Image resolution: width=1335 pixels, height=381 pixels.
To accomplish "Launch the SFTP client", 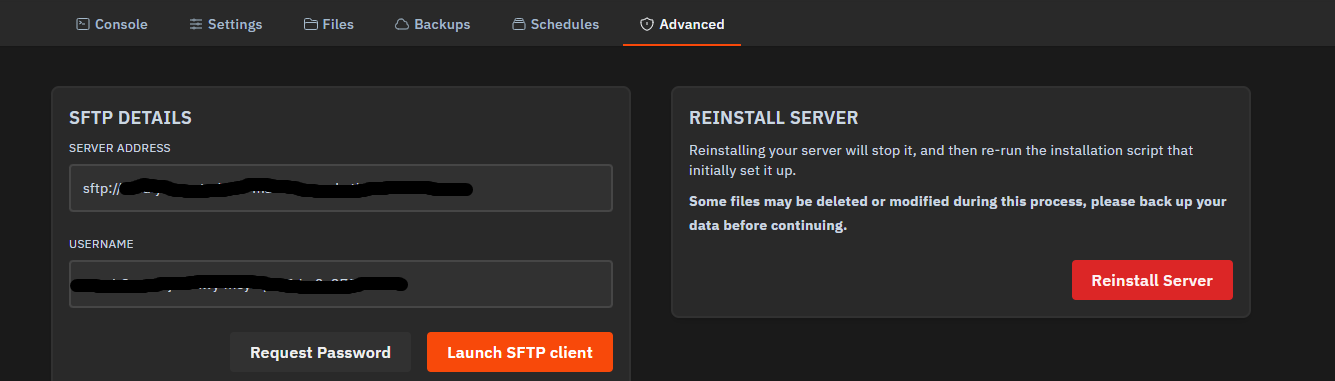I will coord(520,352).
